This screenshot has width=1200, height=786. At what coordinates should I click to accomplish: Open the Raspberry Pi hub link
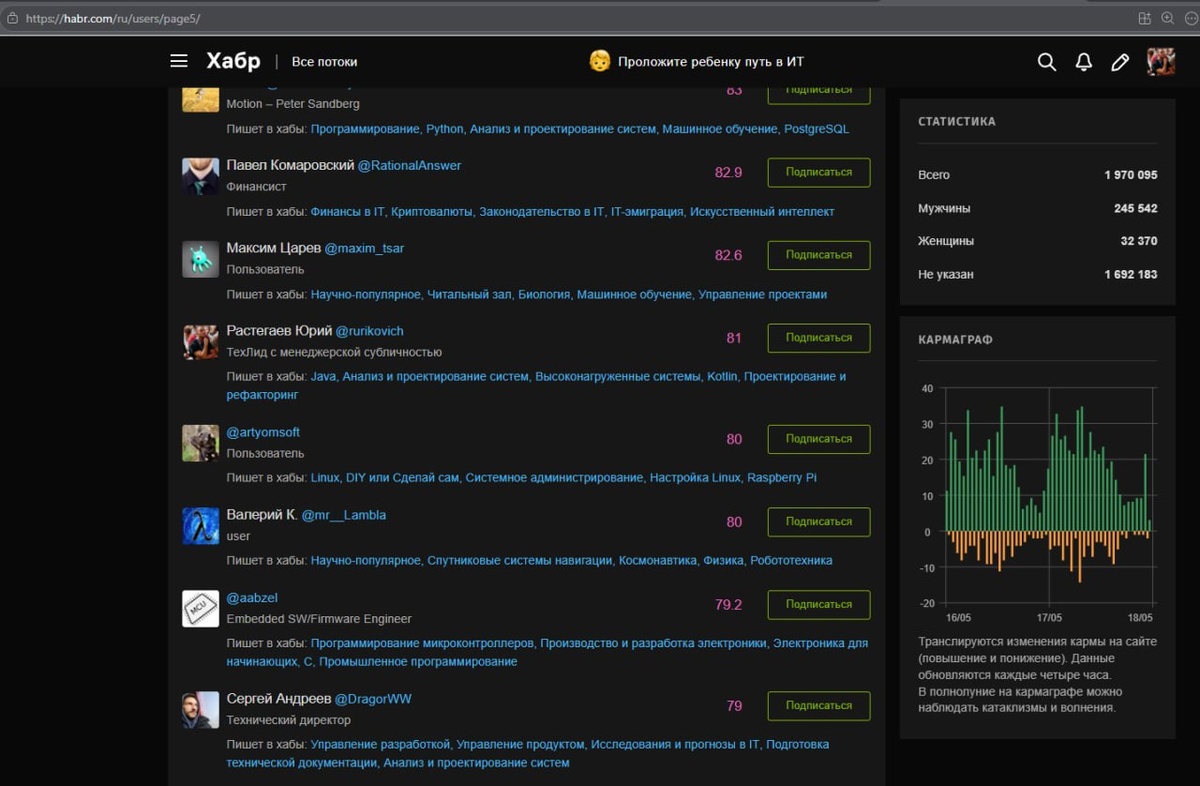coord(782,478)
